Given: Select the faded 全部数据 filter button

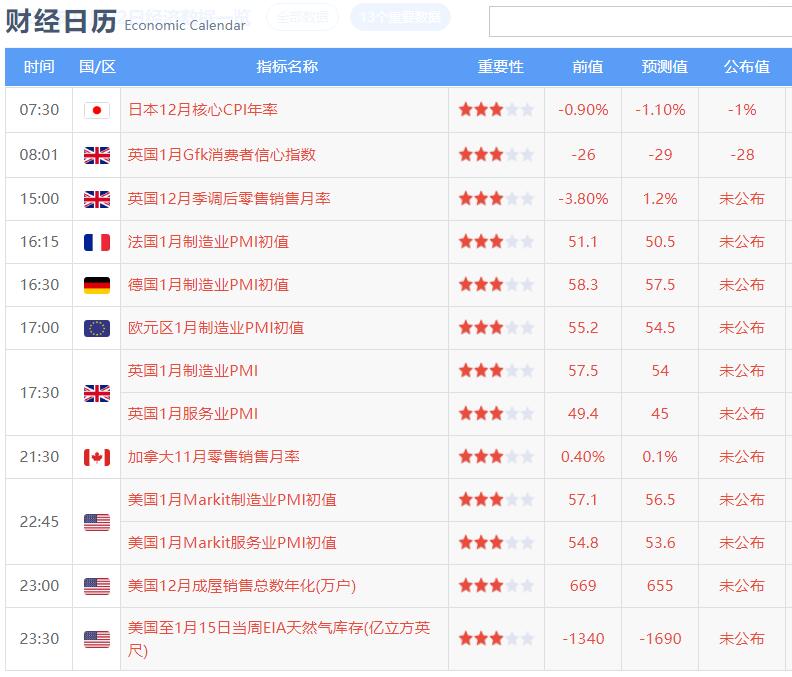Looking at the screenshot, I should [303, 17].
